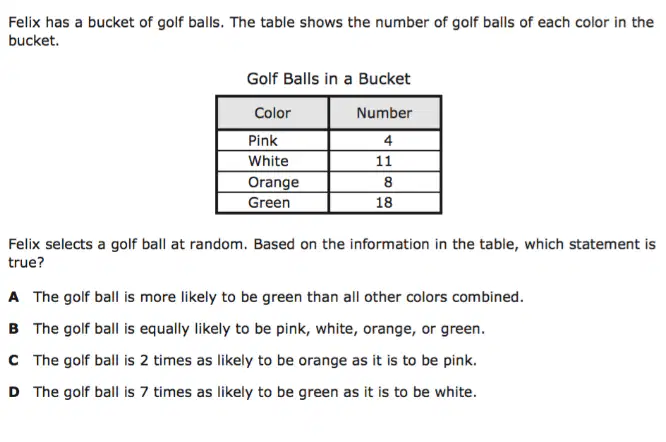This screenshot has width=666, height=442.
Task: Click the number 4 cell
Action: pyautogui.click(x=384, y=141)
